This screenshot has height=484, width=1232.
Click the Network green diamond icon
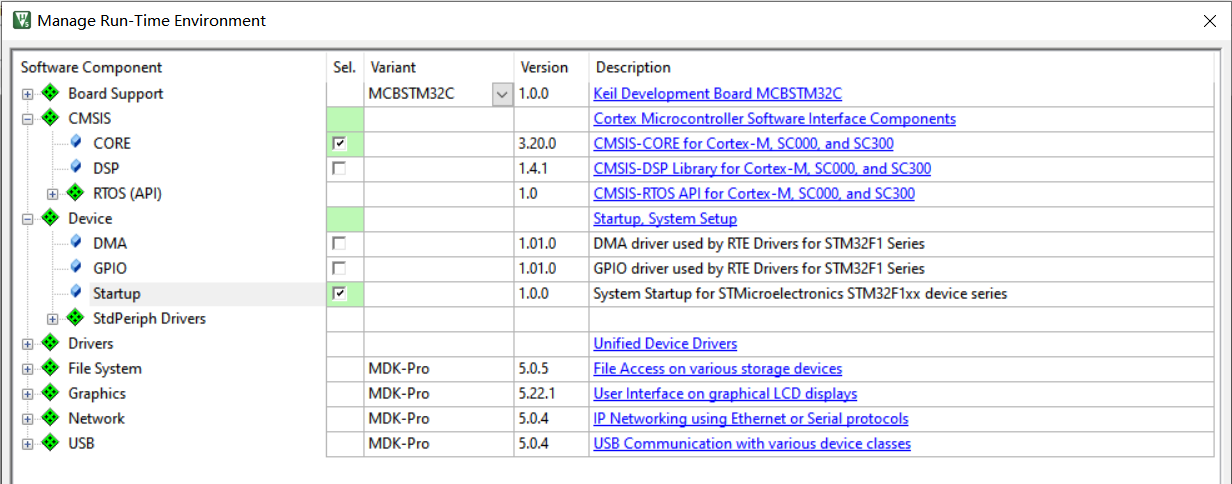point(50,418)
